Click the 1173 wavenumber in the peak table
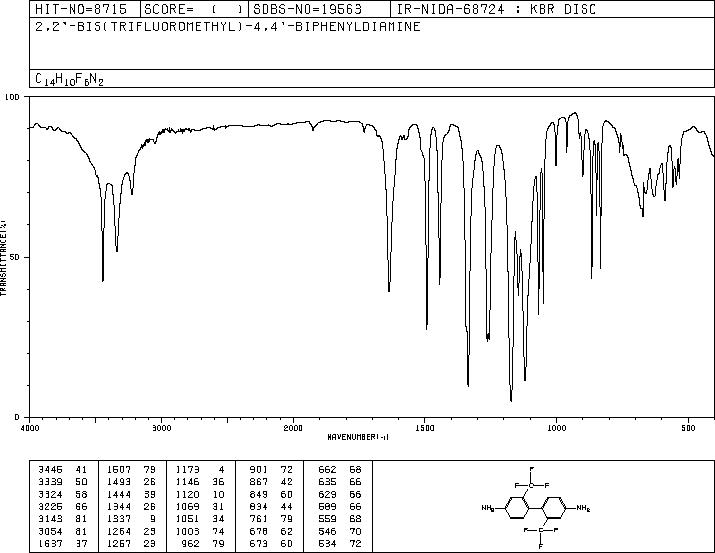 coord(187,469)
